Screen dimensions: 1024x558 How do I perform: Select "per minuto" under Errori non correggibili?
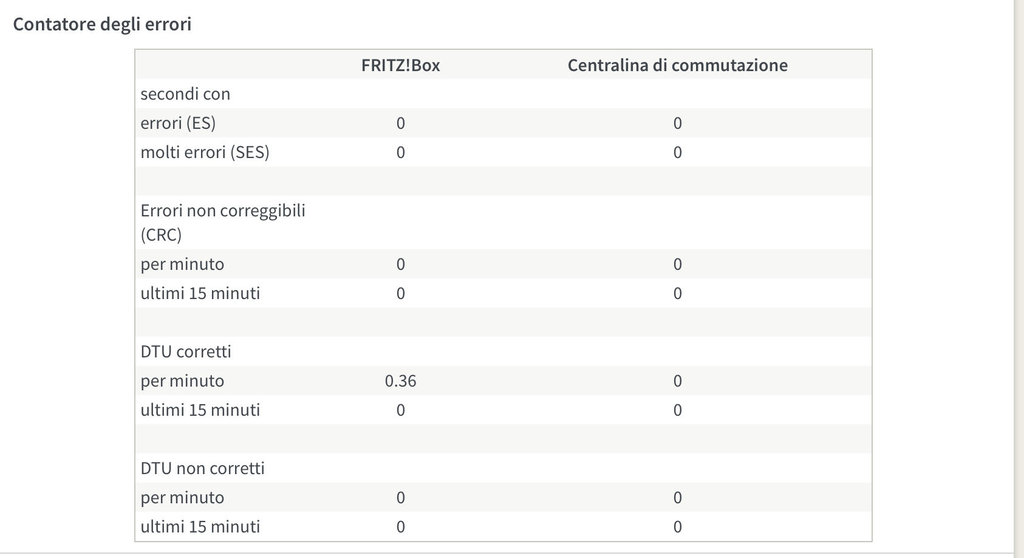[x=182, y=264]
